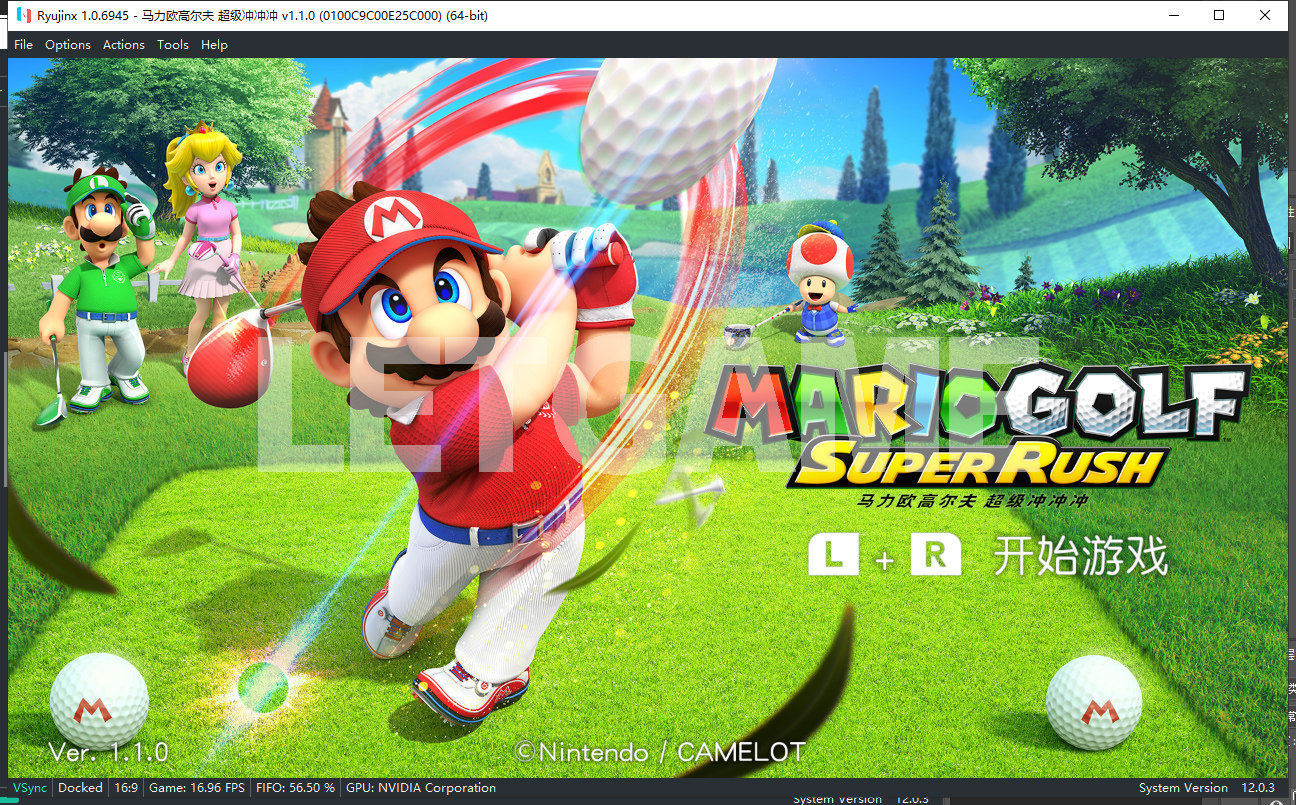This screenshot has height=805, width=1296.
Task: Click the Ryujinx icon in title bar
Action: 22,15
